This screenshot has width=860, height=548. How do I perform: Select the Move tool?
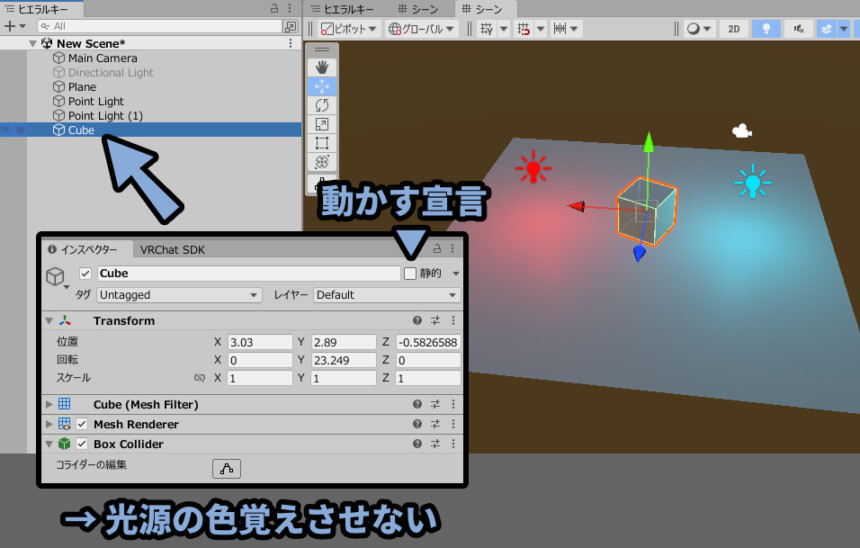point(322,86)
